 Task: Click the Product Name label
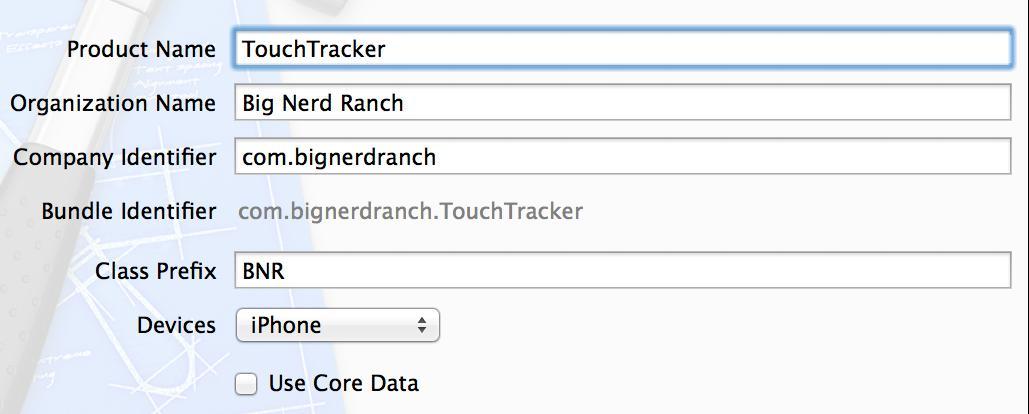coord(141,49)
